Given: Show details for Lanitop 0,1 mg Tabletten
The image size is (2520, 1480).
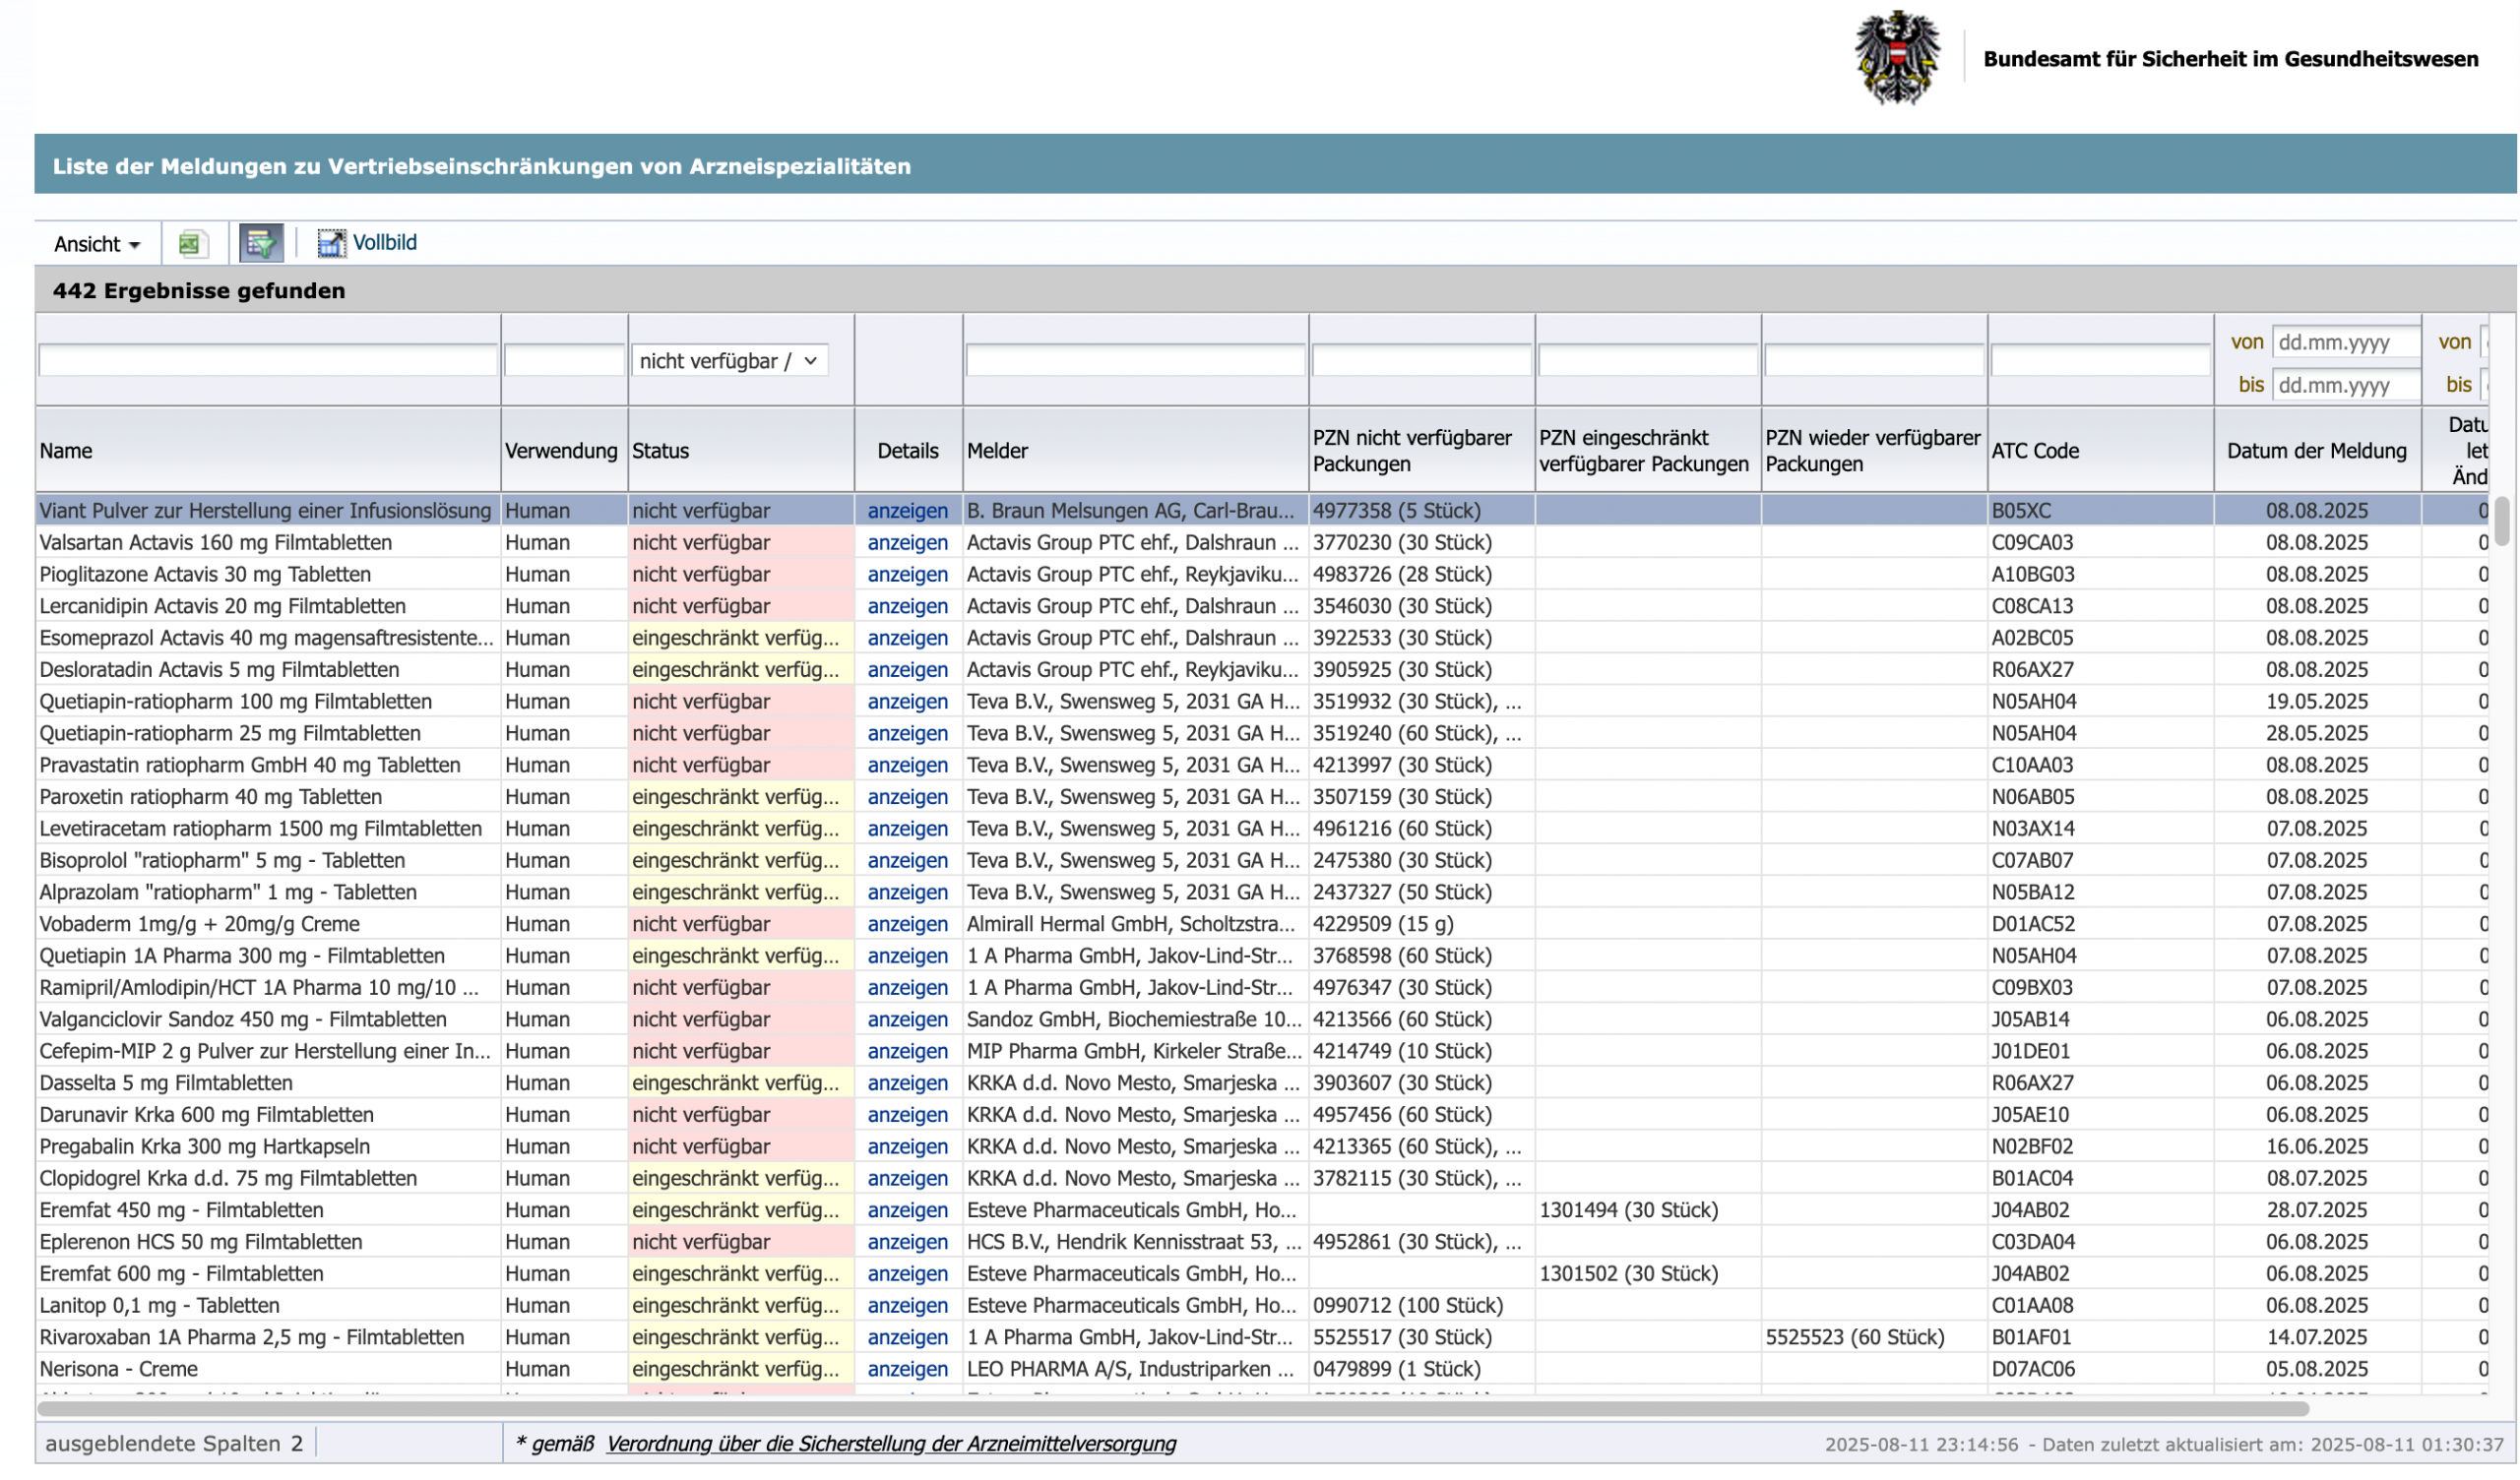Looking at the screenshot, I should tap(907, 1306).
